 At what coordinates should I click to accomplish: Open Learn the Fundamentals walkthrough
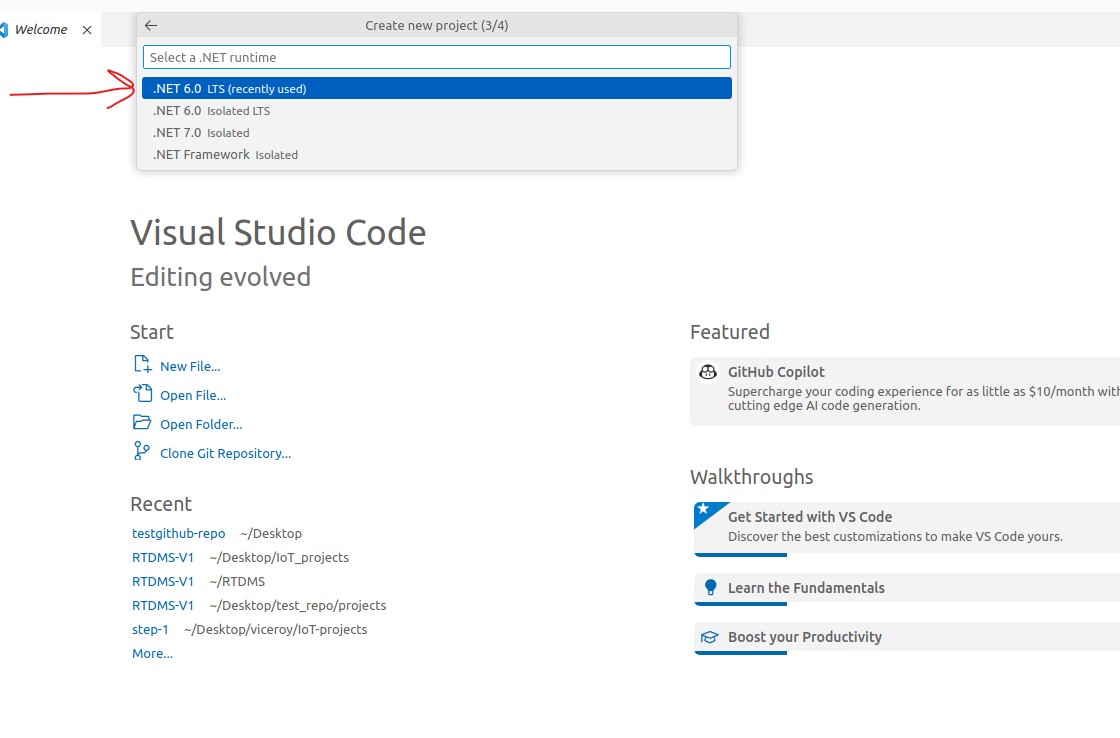click(907, 589)
